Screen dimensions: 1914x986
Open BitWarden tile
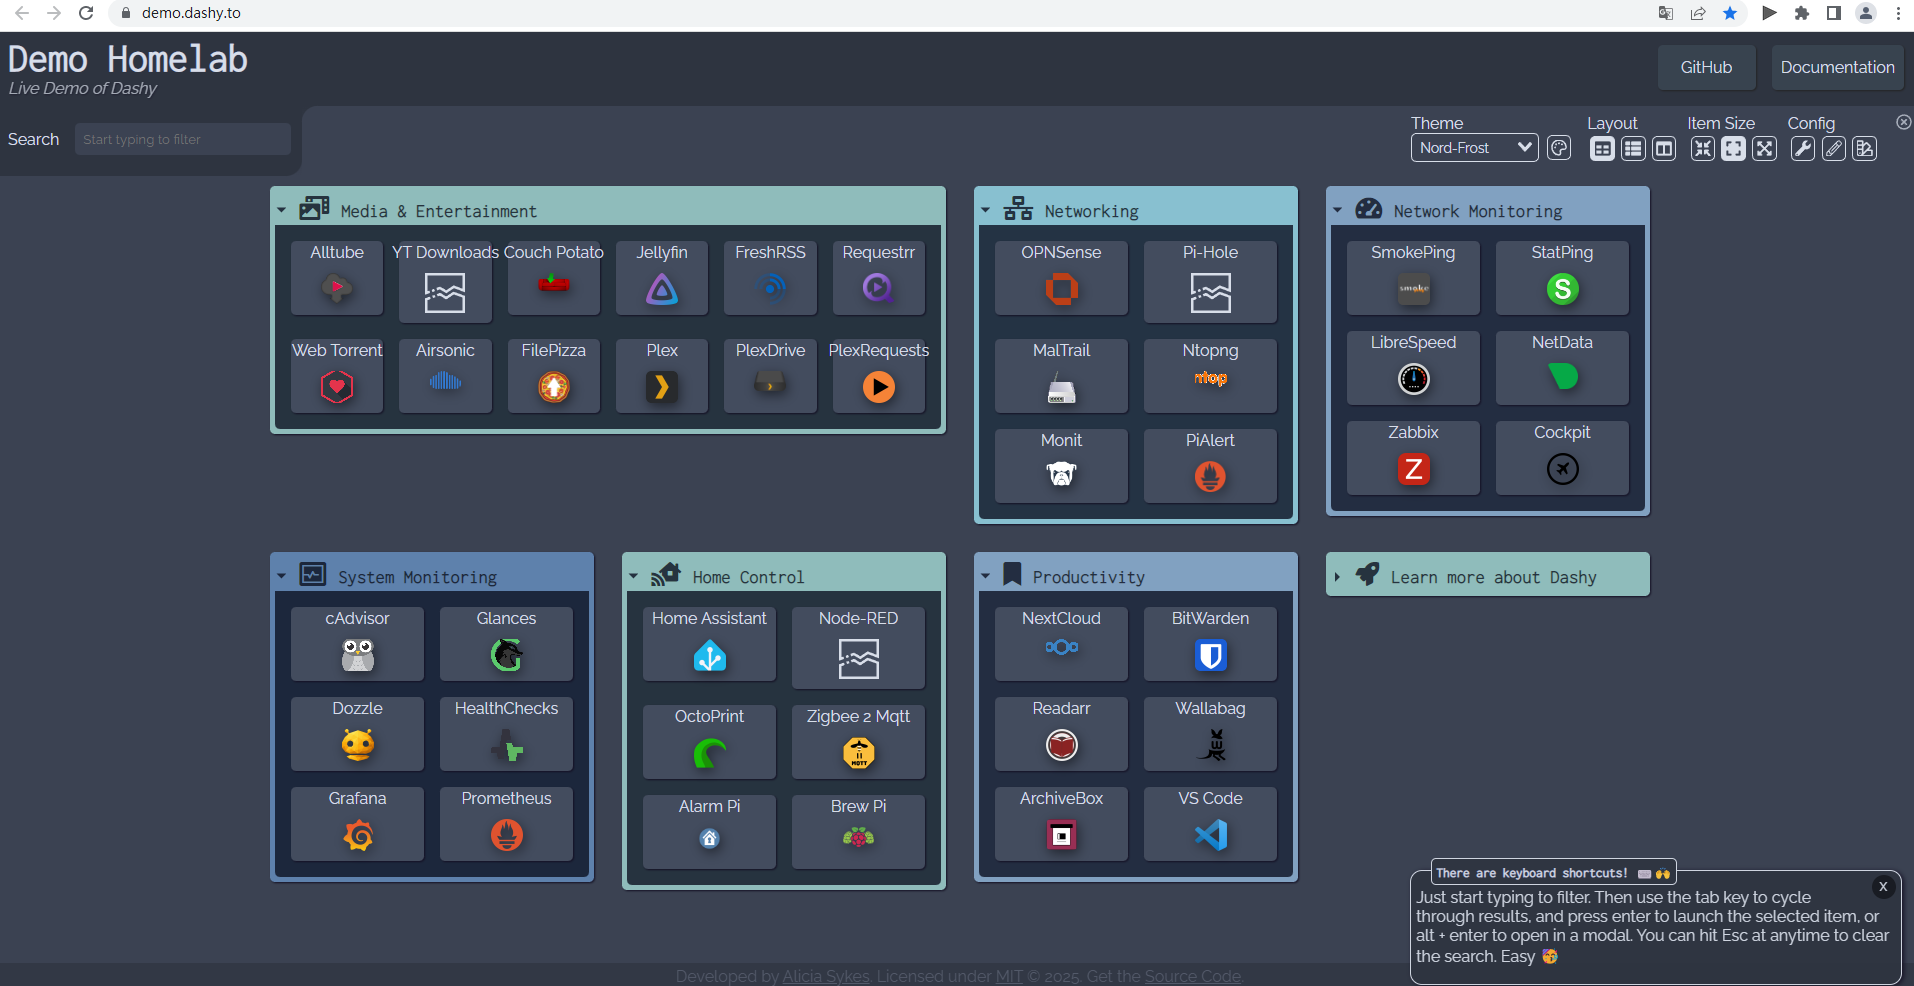[x=1210, y=643]
